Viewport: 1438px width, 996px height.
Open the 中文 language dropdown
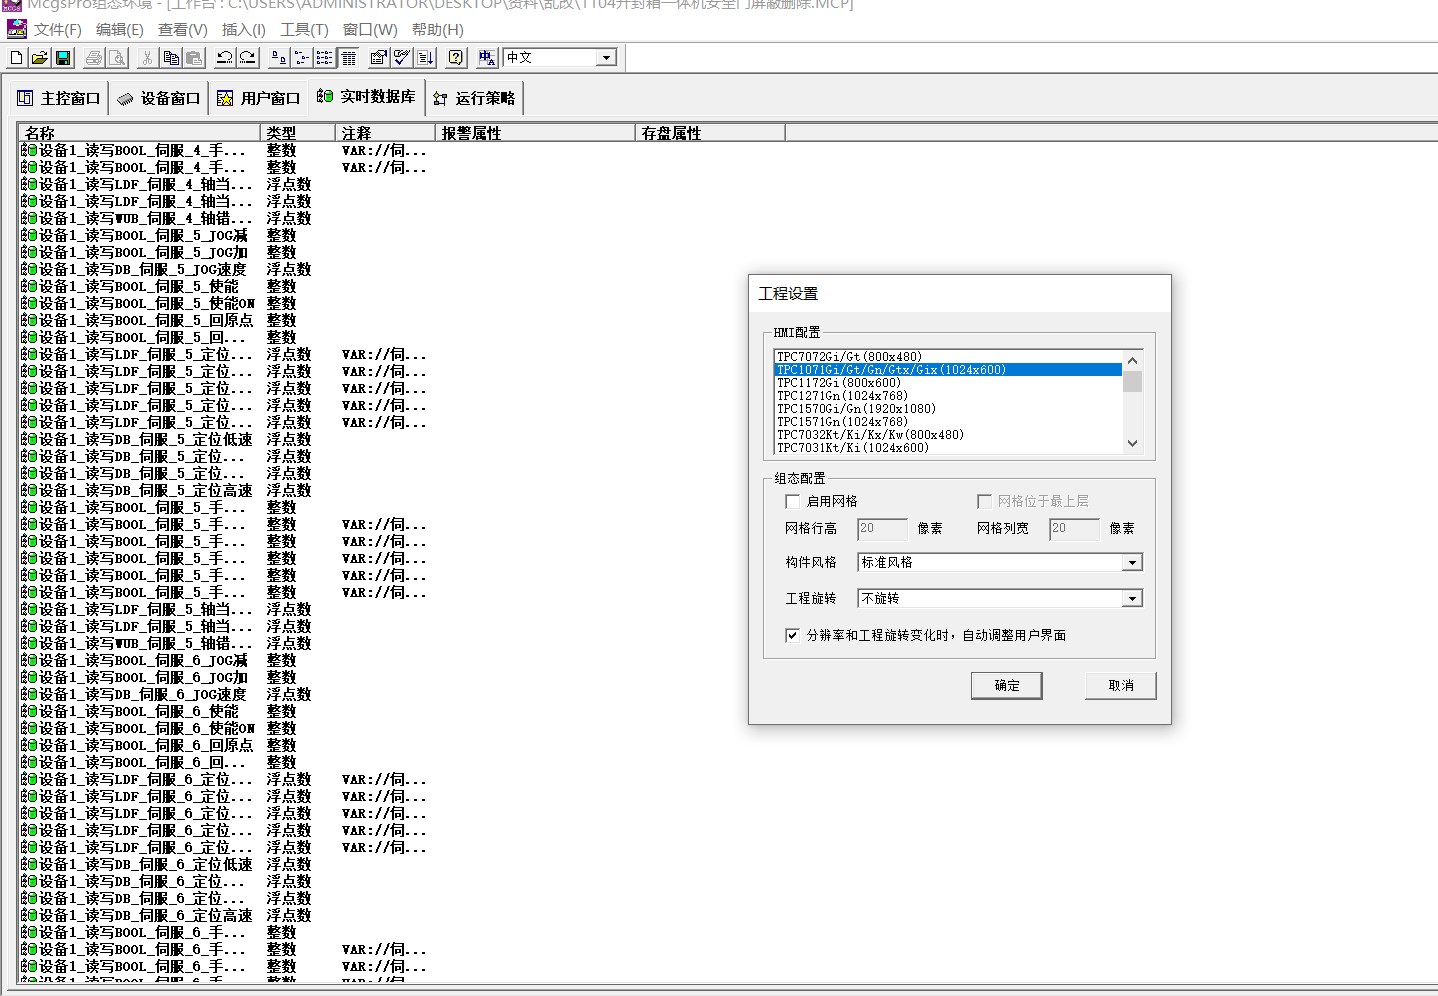tap(606, 58)
